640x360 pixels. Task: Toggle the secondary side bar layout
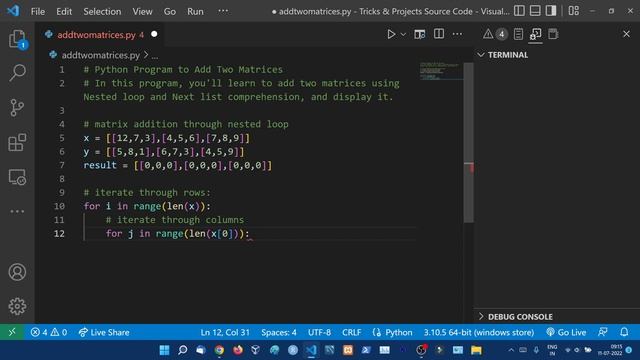coord(551,11)
